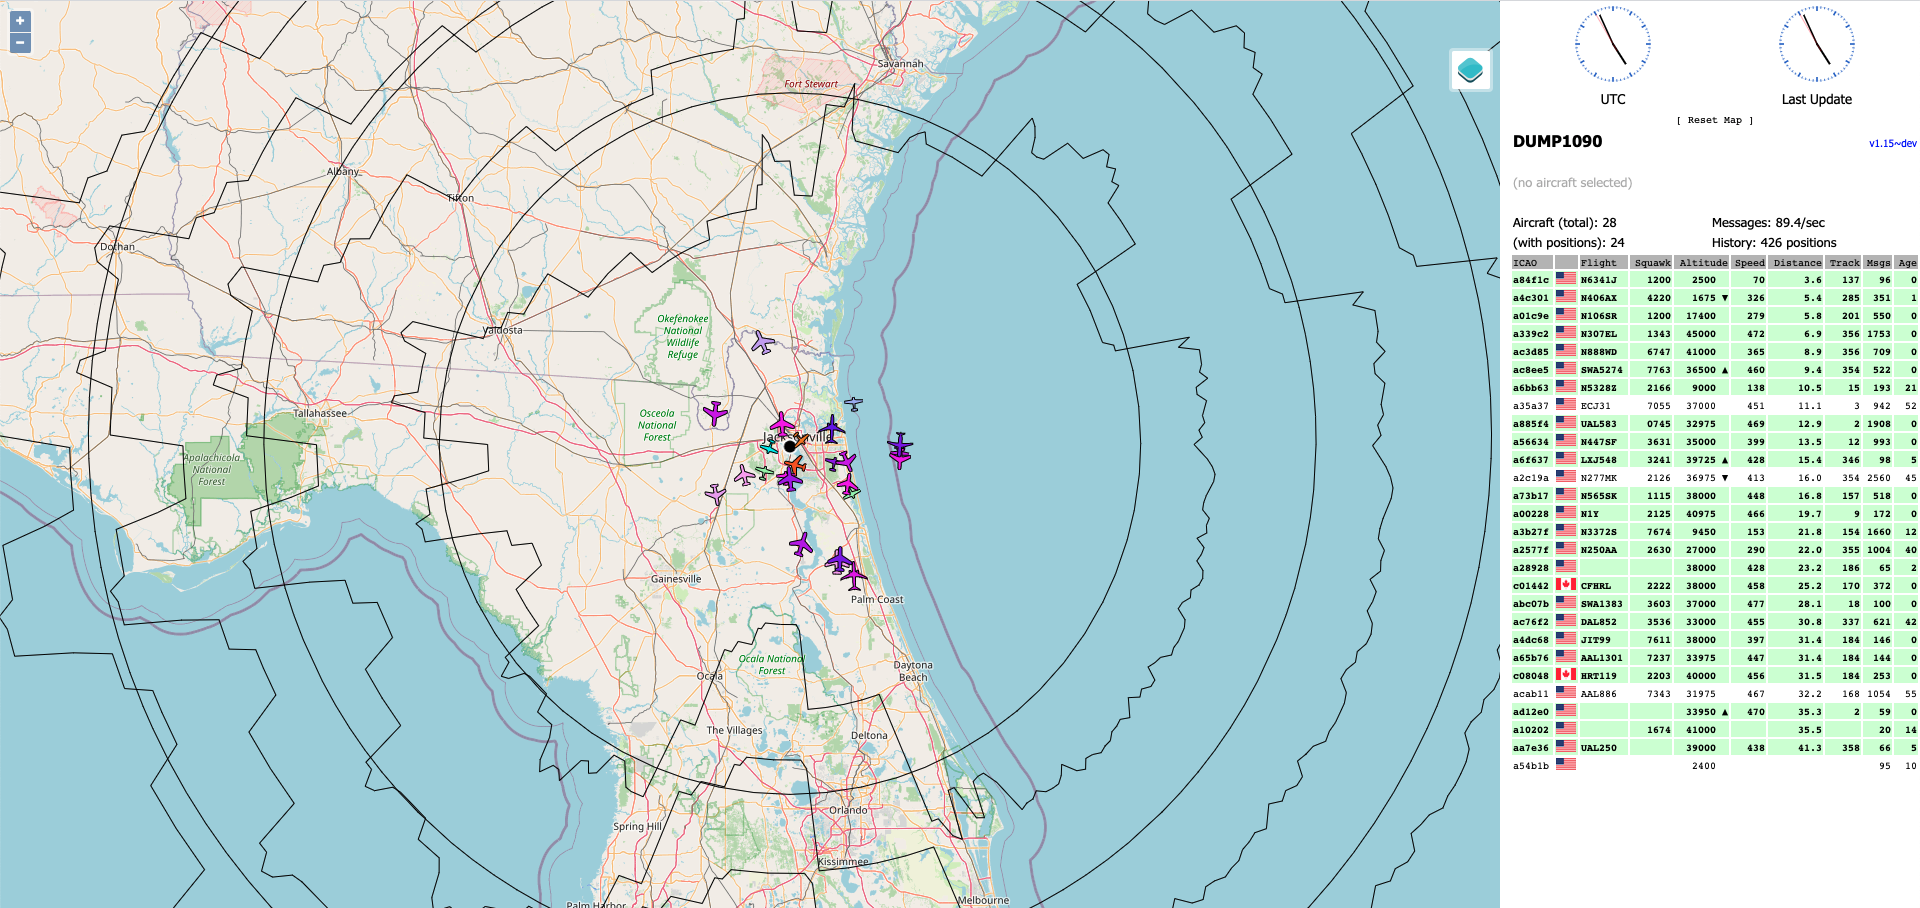Select ICAO a28928 row
Screen dimensions: 1920x908
click(x=1714, y=568)
